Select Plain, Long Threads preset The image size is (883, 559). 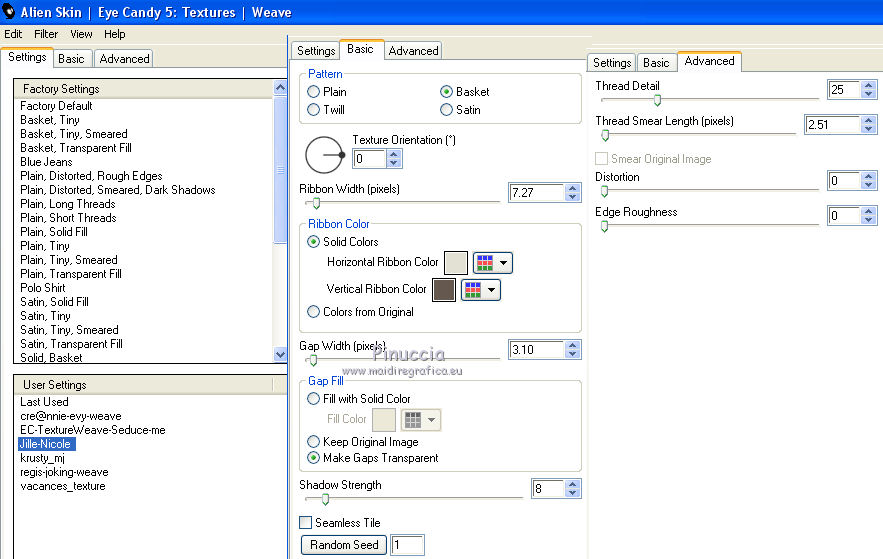tap(68, 204)
